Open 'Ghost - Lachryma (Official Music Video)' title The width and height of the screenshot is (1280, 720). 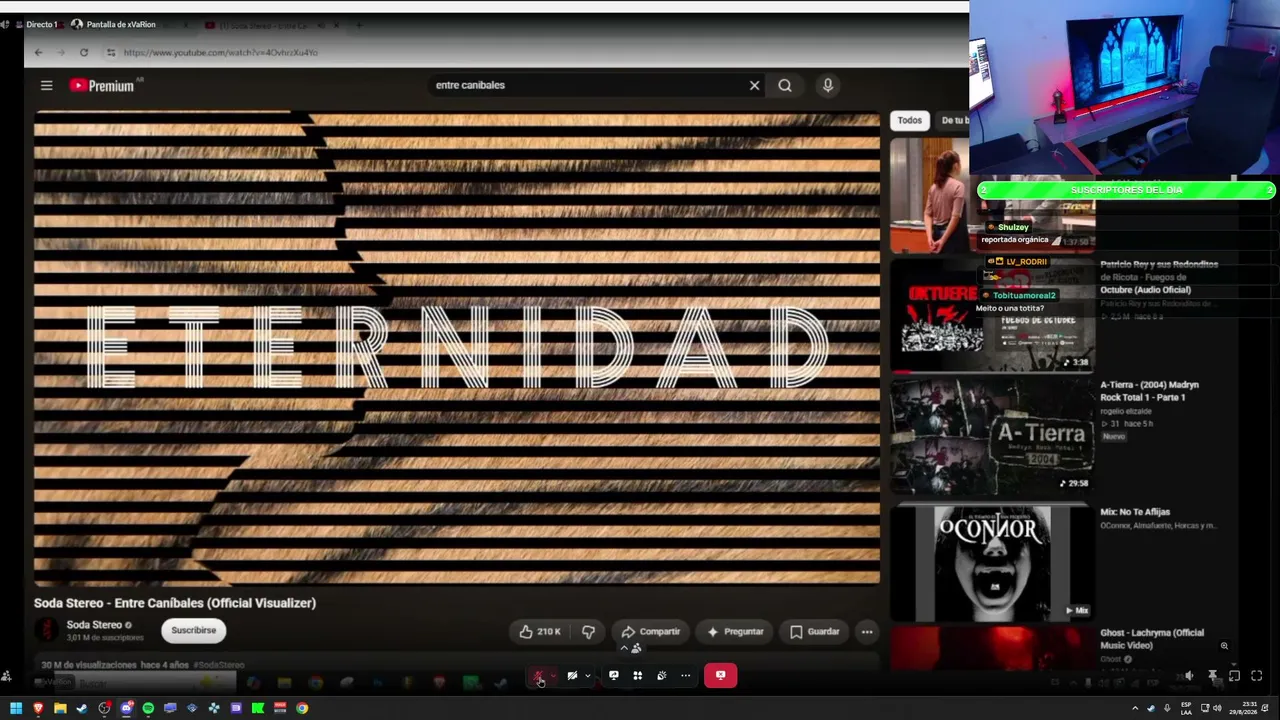1152,639
